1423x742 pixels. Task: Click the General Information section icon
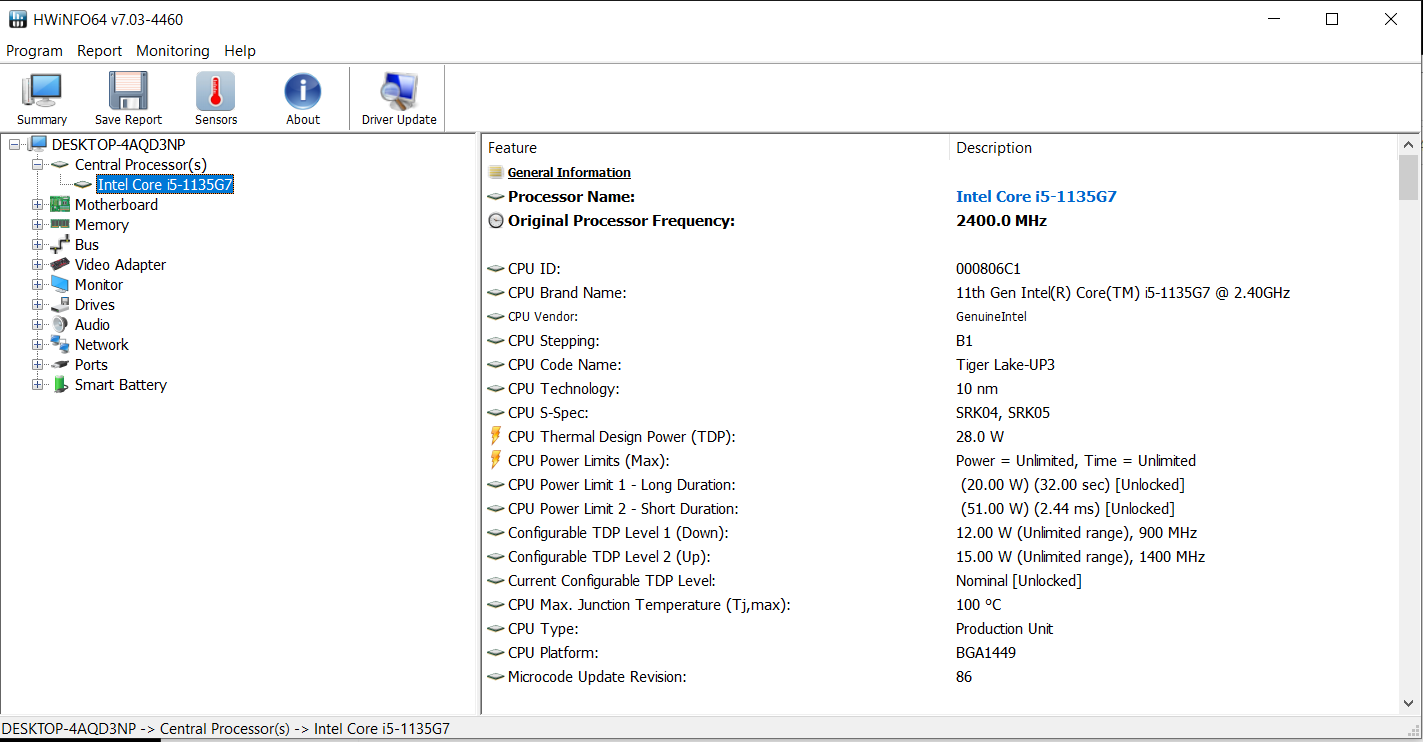click(496, 172)
